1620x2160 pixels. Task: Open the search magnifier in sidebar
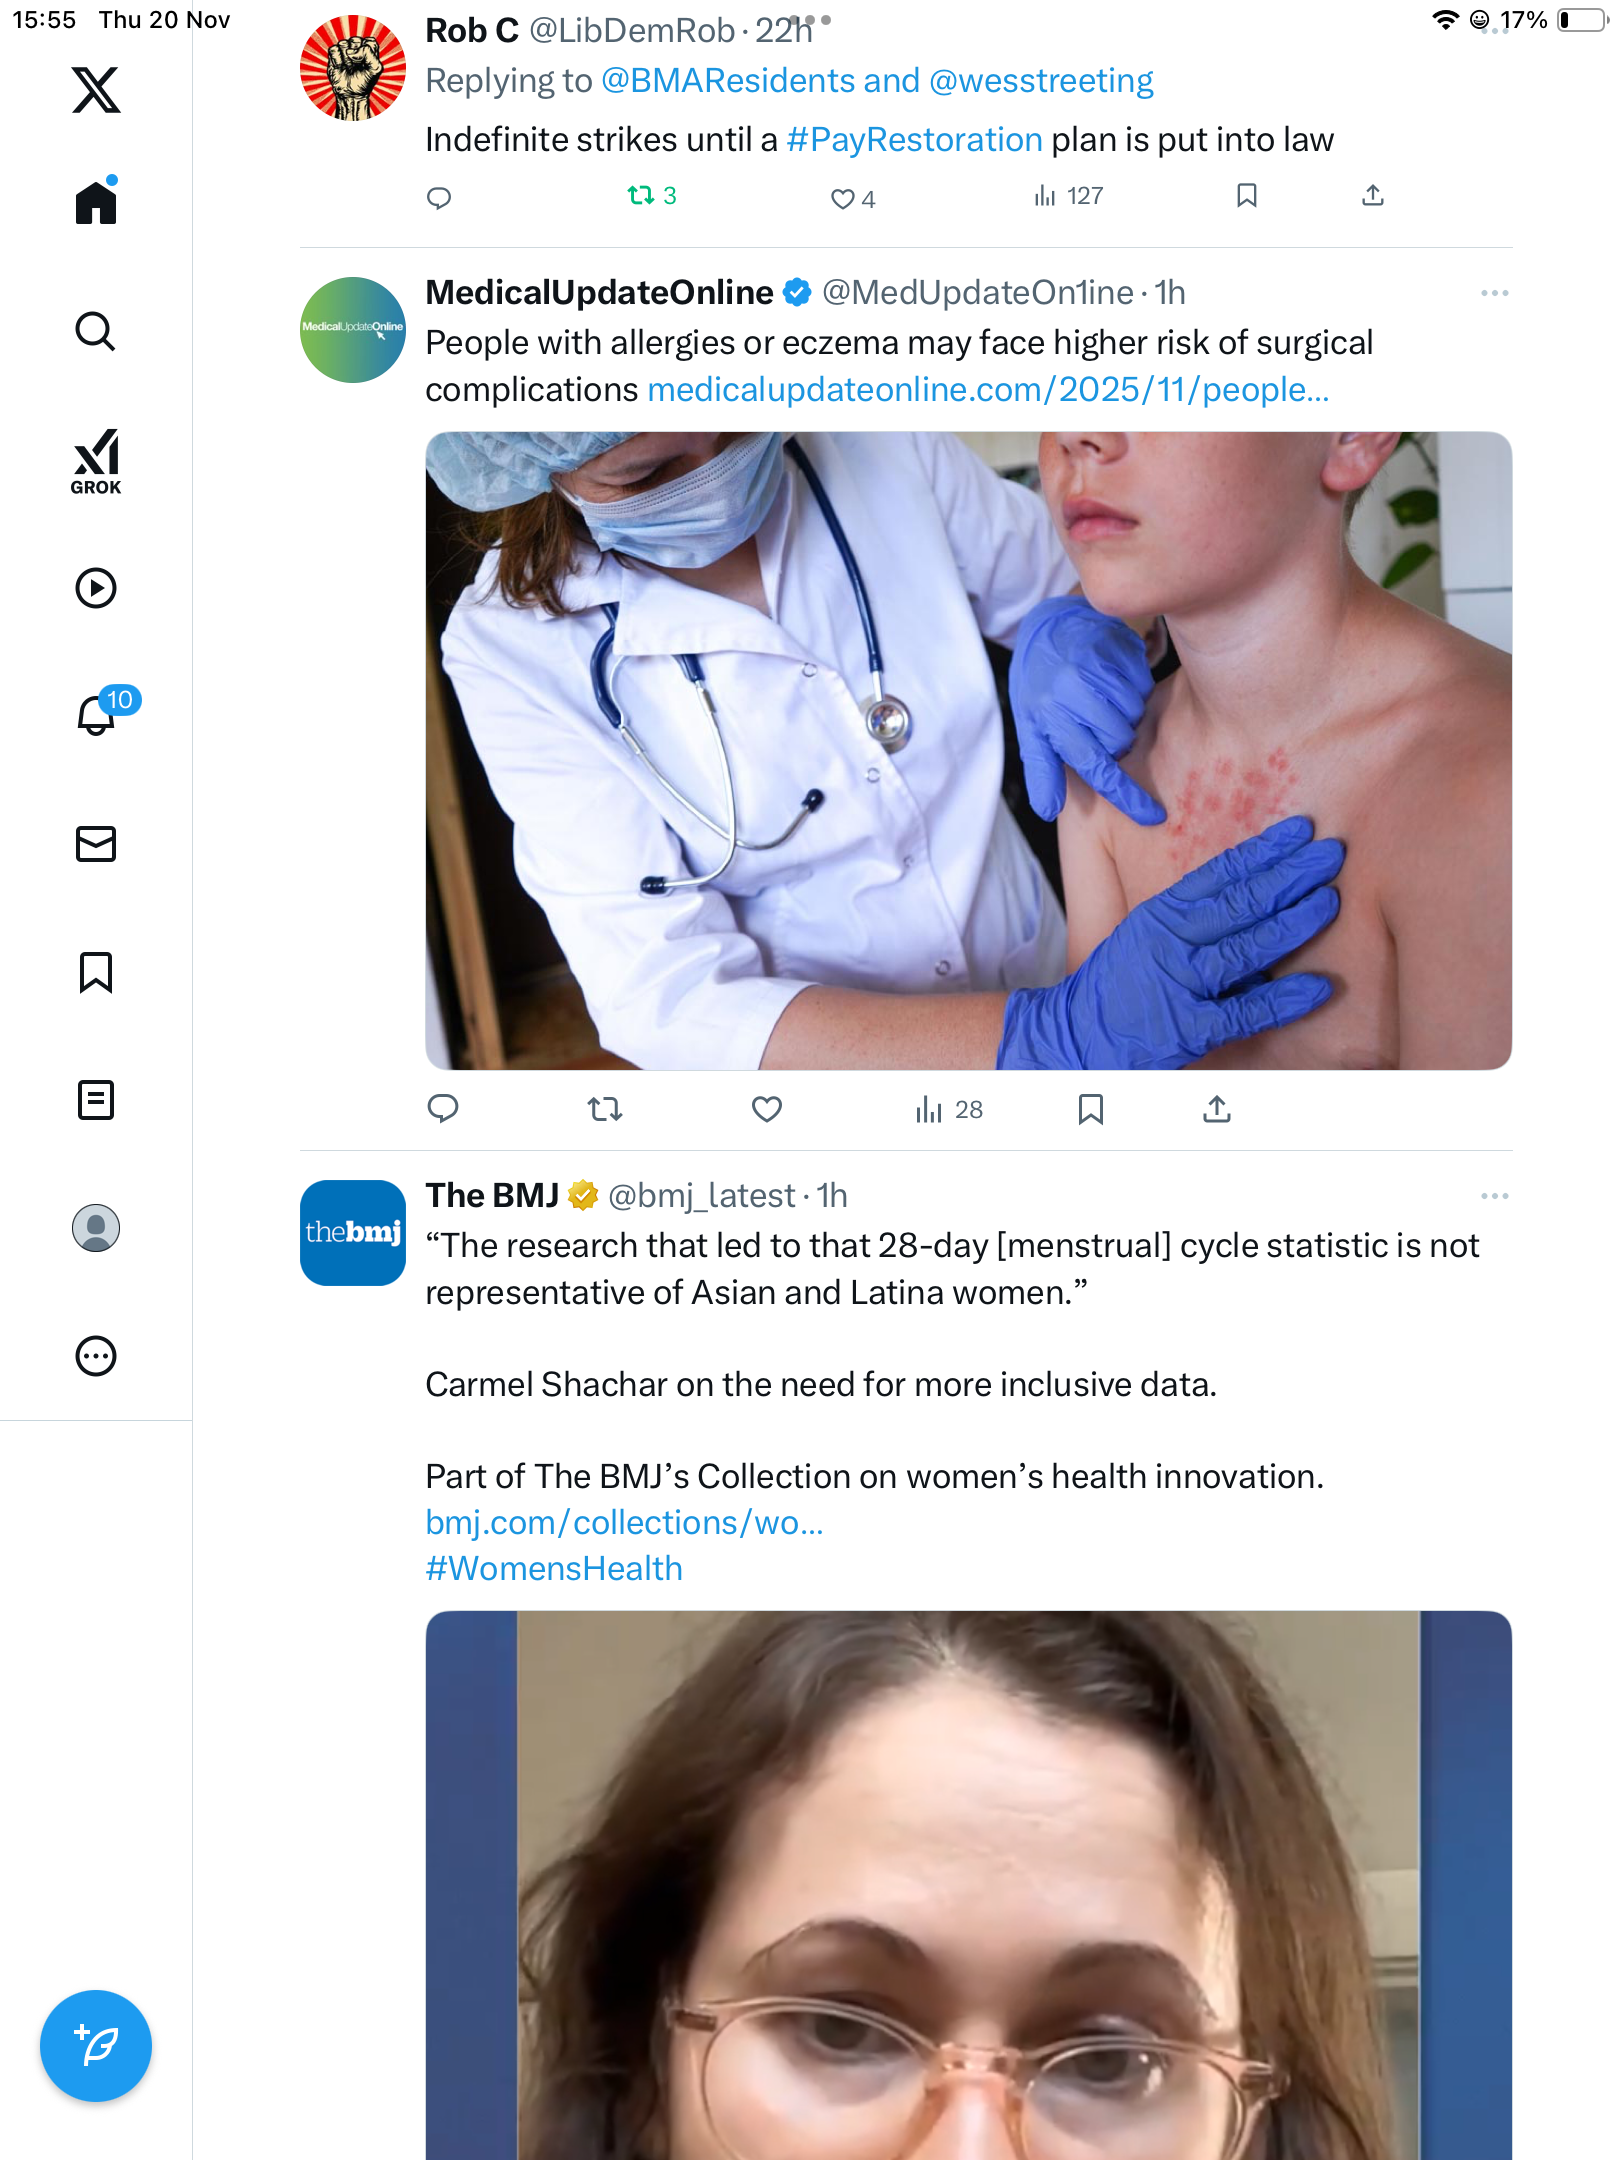pos(96,331)
